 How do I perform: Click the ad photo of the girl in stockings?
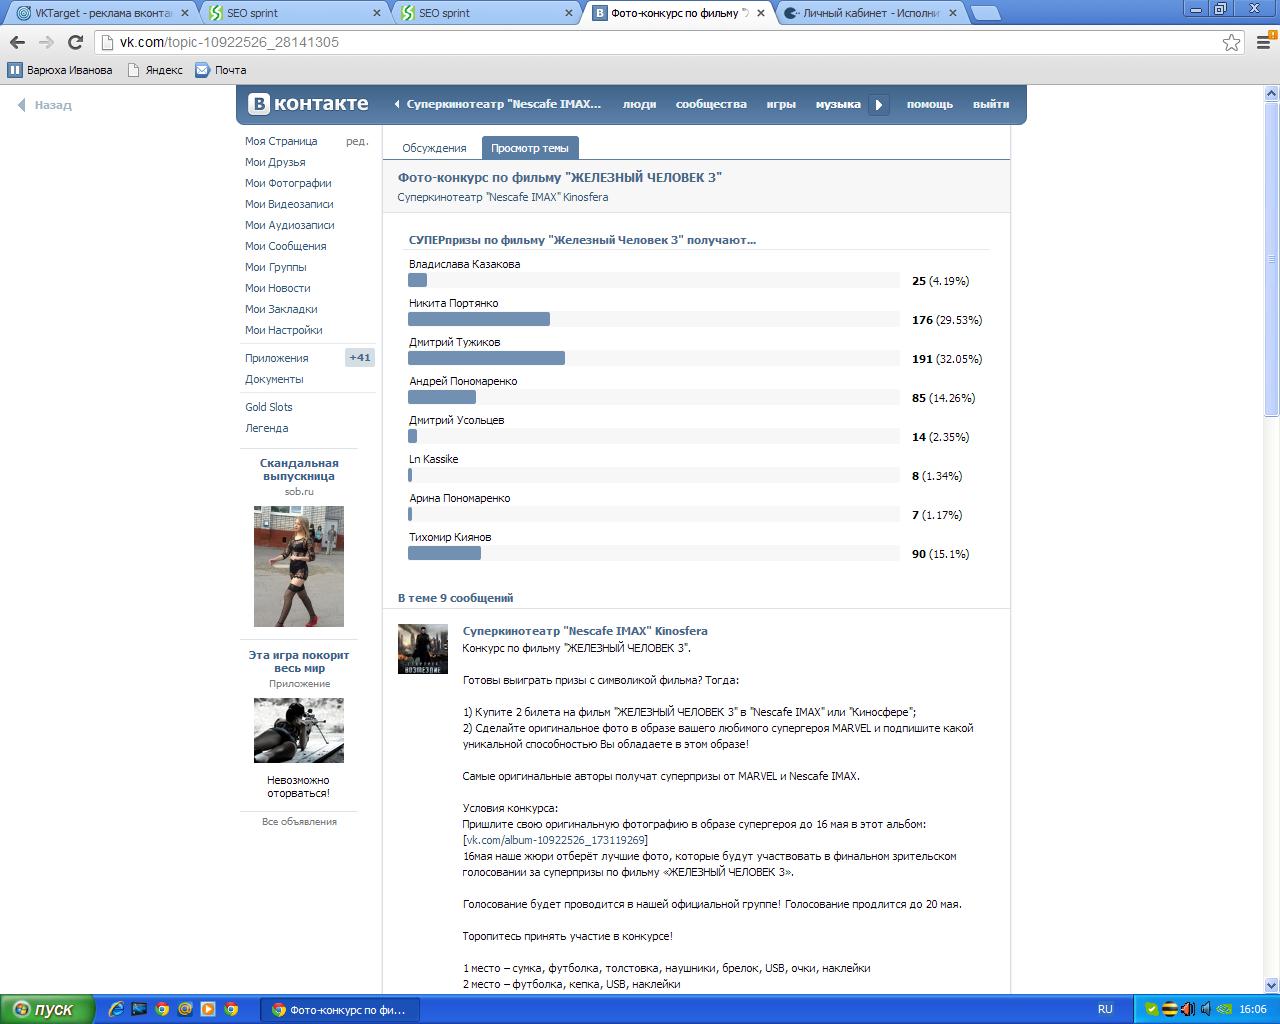point(299,566)
